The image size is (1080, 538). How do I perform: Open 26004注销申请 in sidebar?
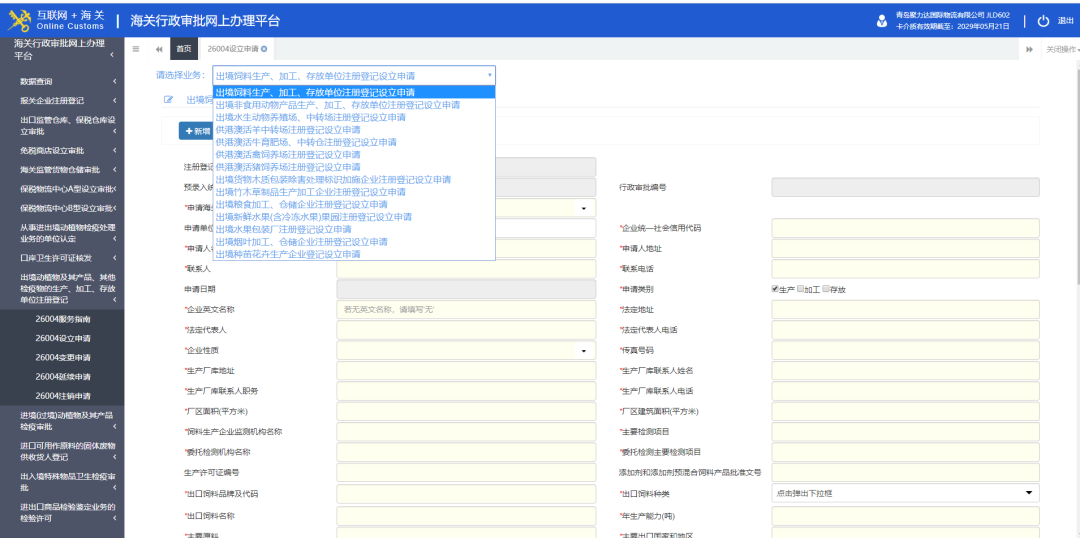click(x=63, y=396)
